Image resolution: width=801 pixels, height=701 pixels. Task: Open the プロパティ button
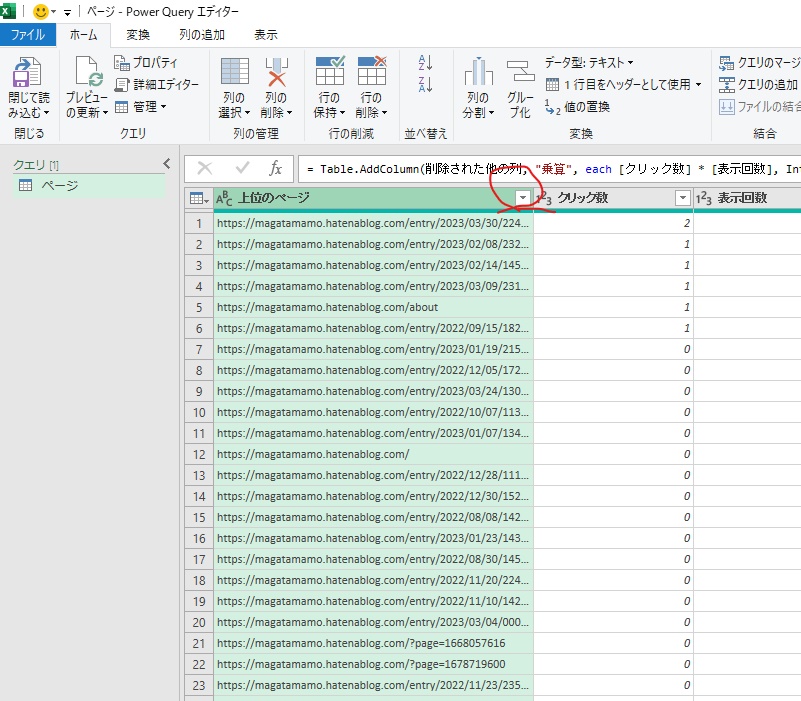[x=146, y=62]
